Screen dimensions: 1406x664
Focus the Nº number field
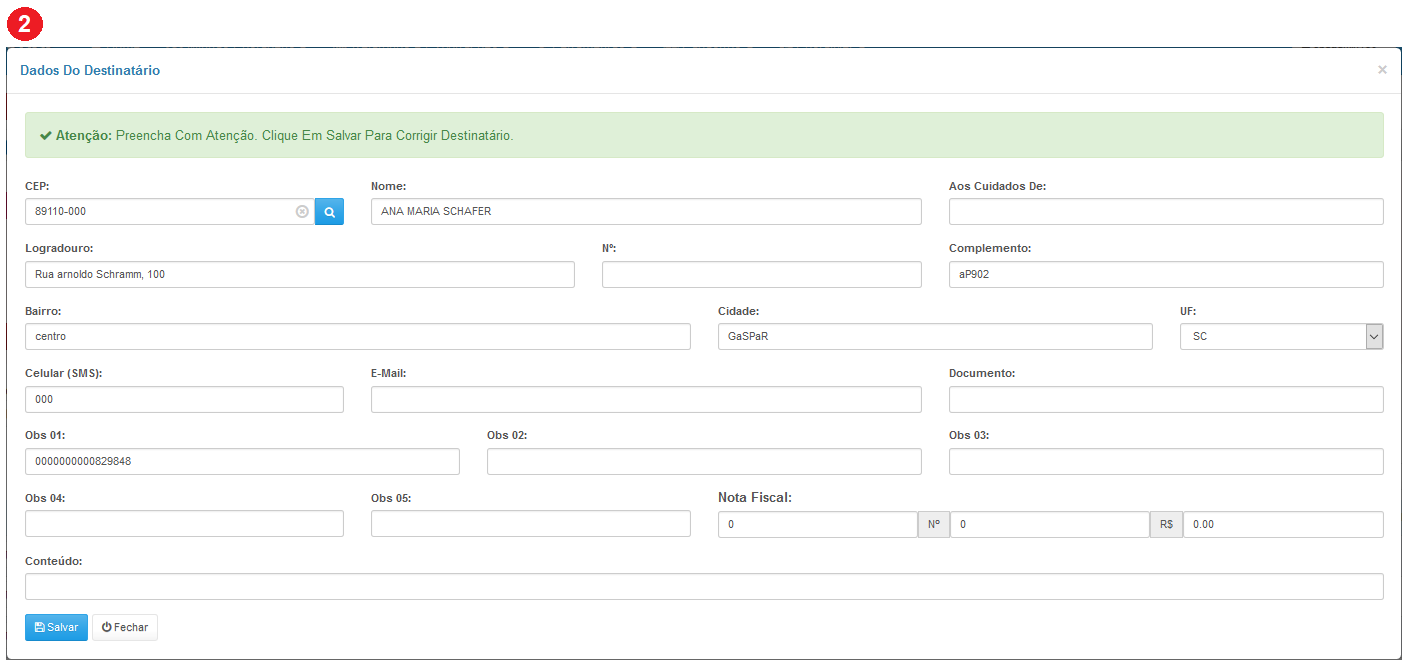761,275
